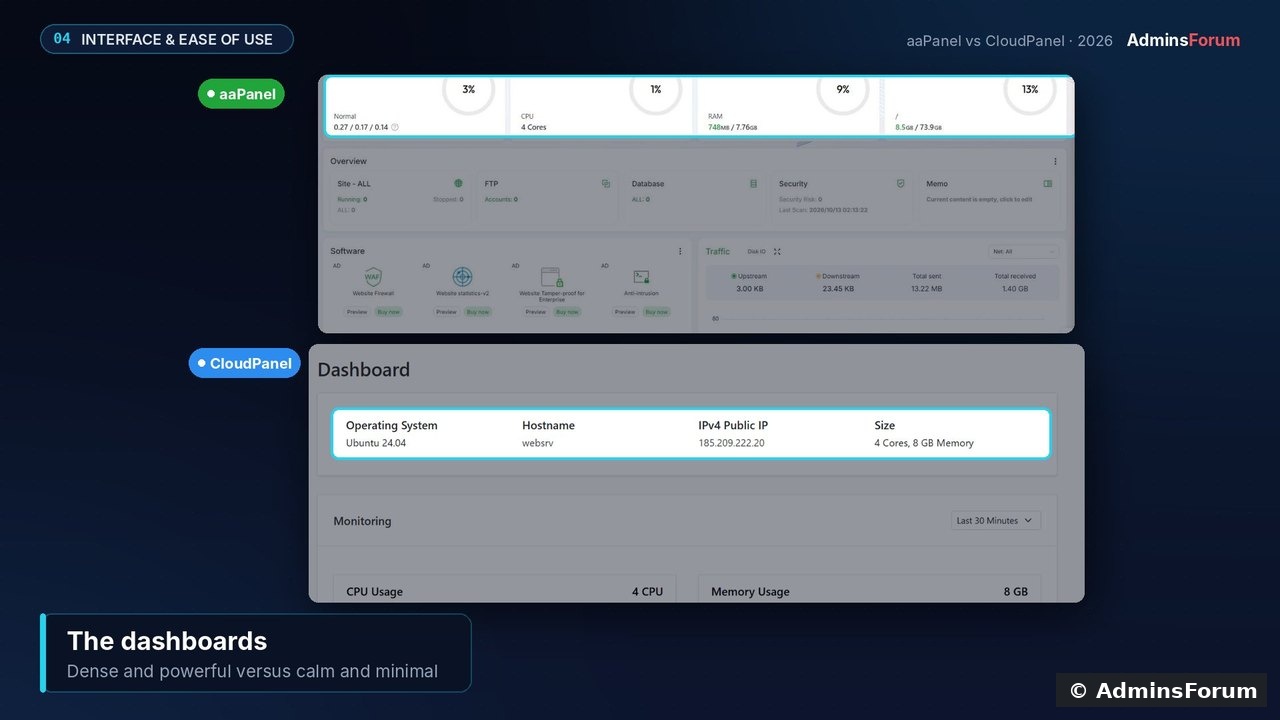
Task: Click the FTP card icon
Action: pyautogui.click(x=606, y=184)
